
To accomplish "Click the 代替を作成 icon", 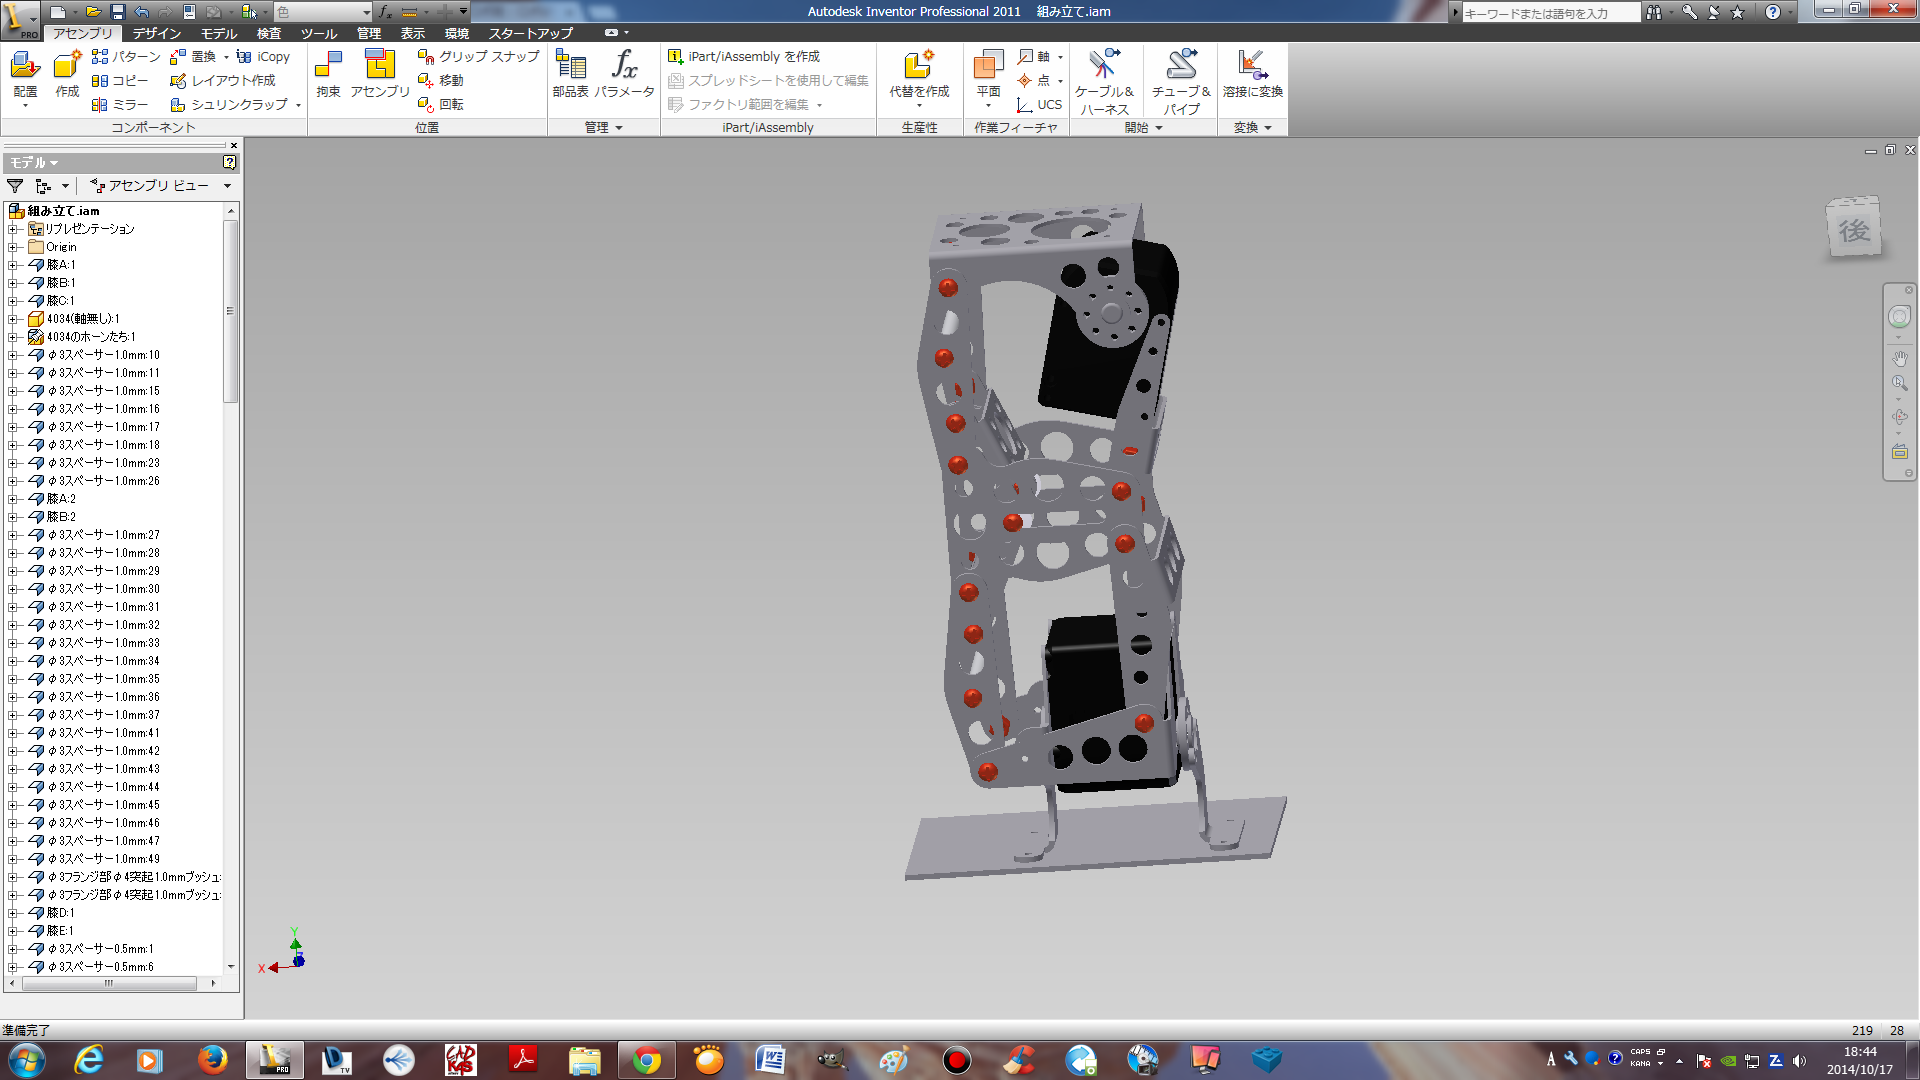I will (x=919, y=66).
